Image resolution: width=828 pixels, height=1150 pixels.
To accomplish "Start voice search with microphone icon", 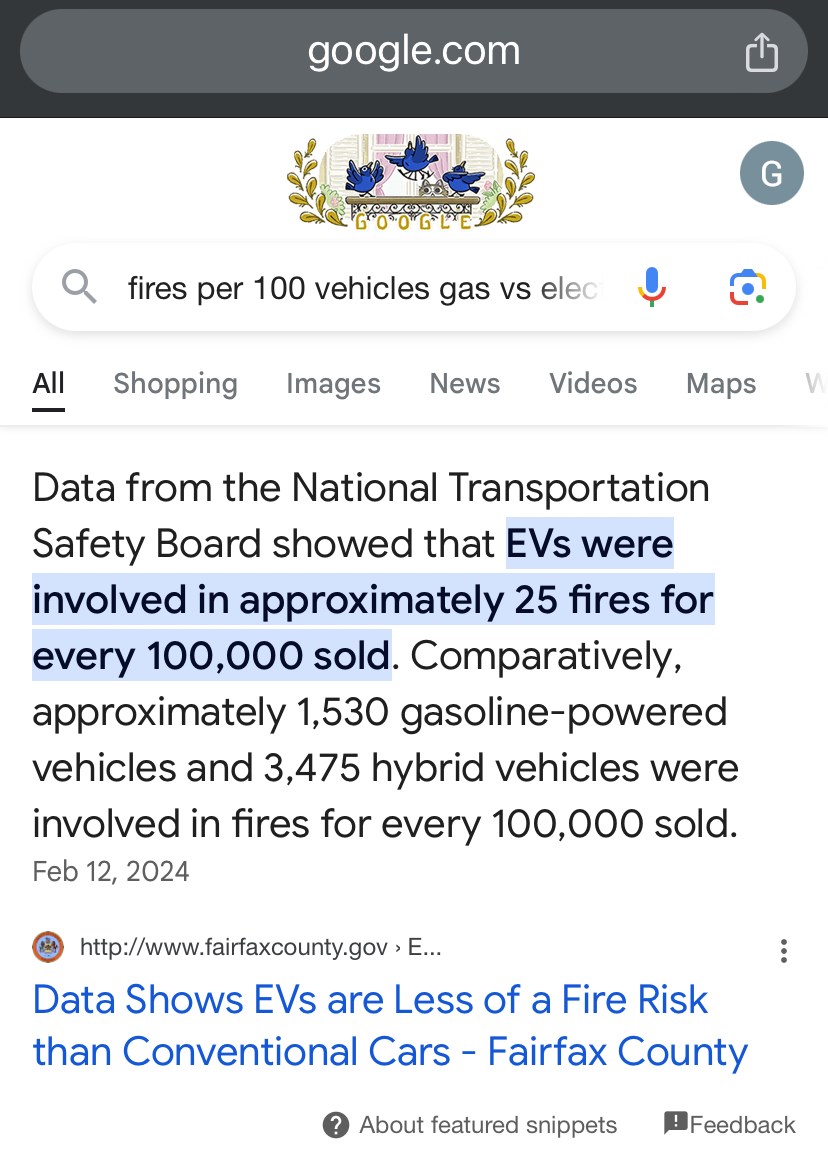I will pos(651,288).
